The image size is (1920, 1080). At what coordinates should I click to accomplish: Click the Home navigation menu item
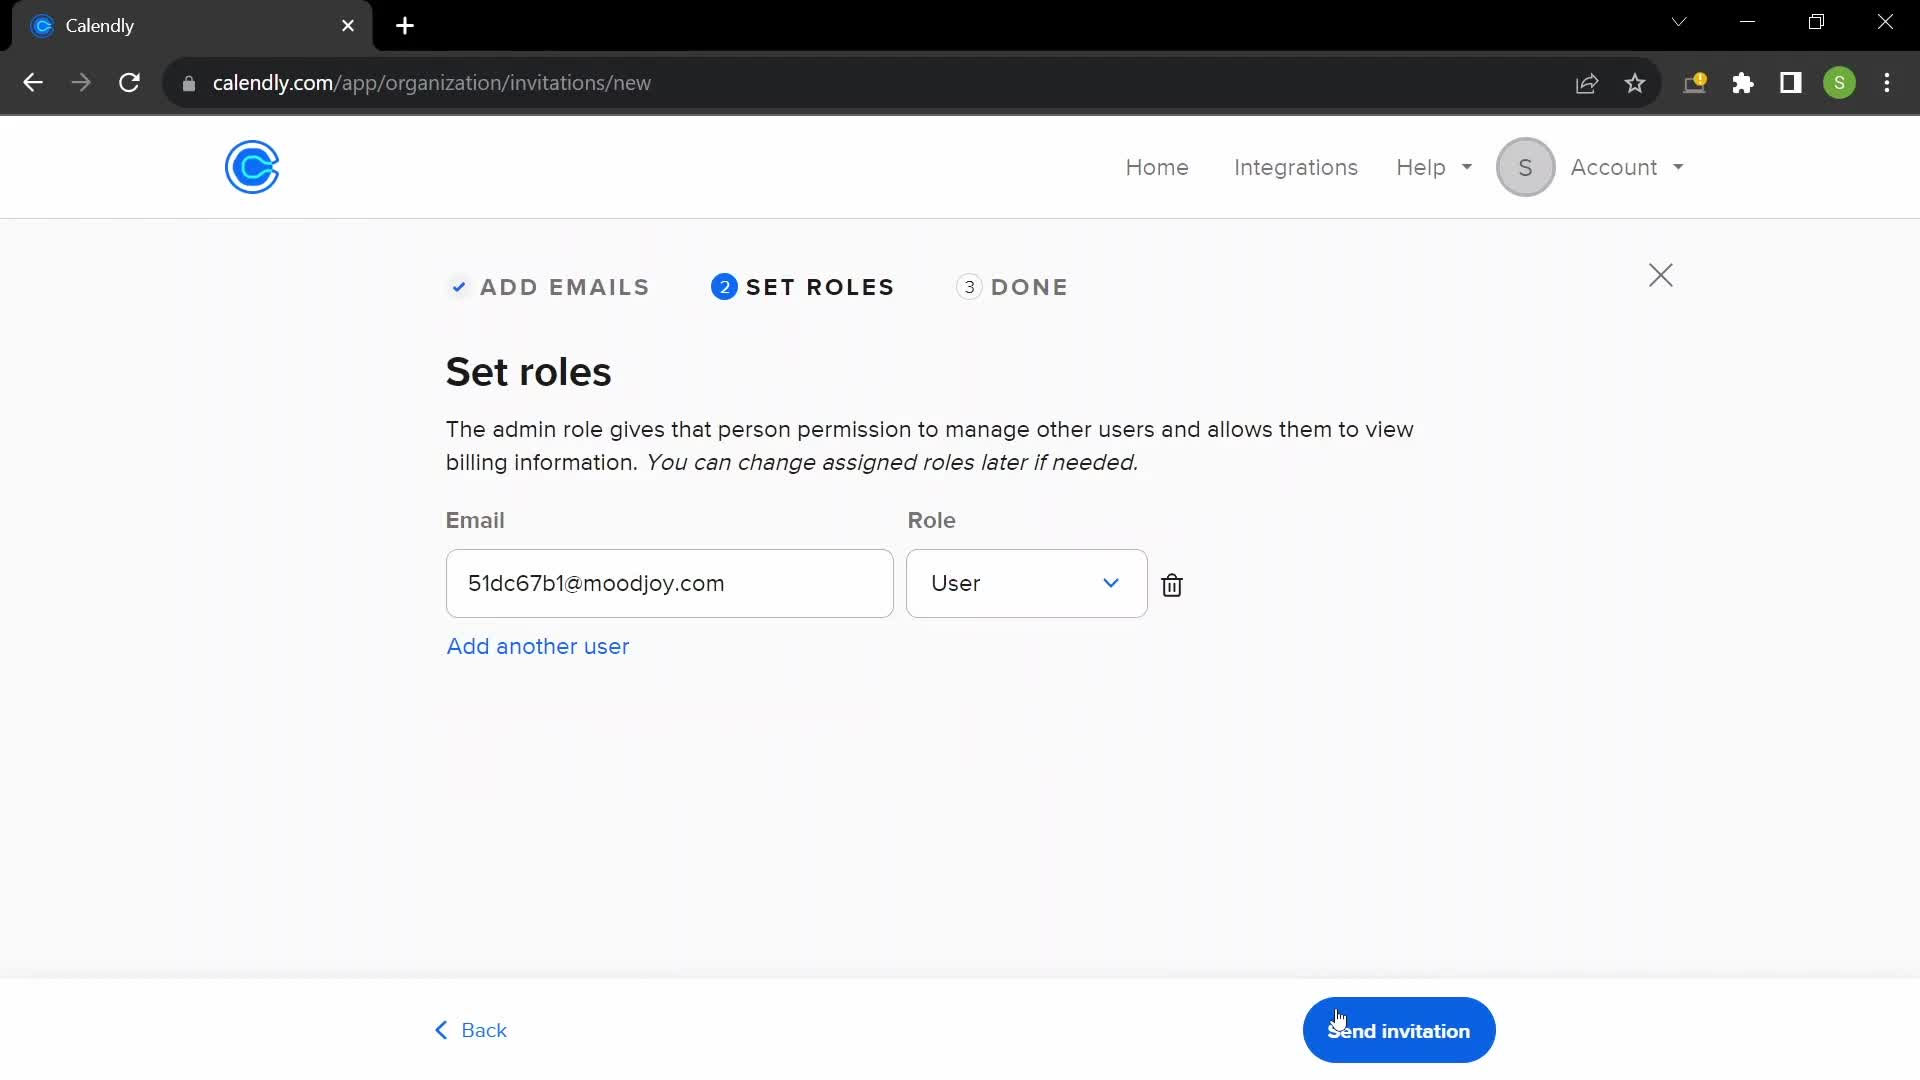1158,166
